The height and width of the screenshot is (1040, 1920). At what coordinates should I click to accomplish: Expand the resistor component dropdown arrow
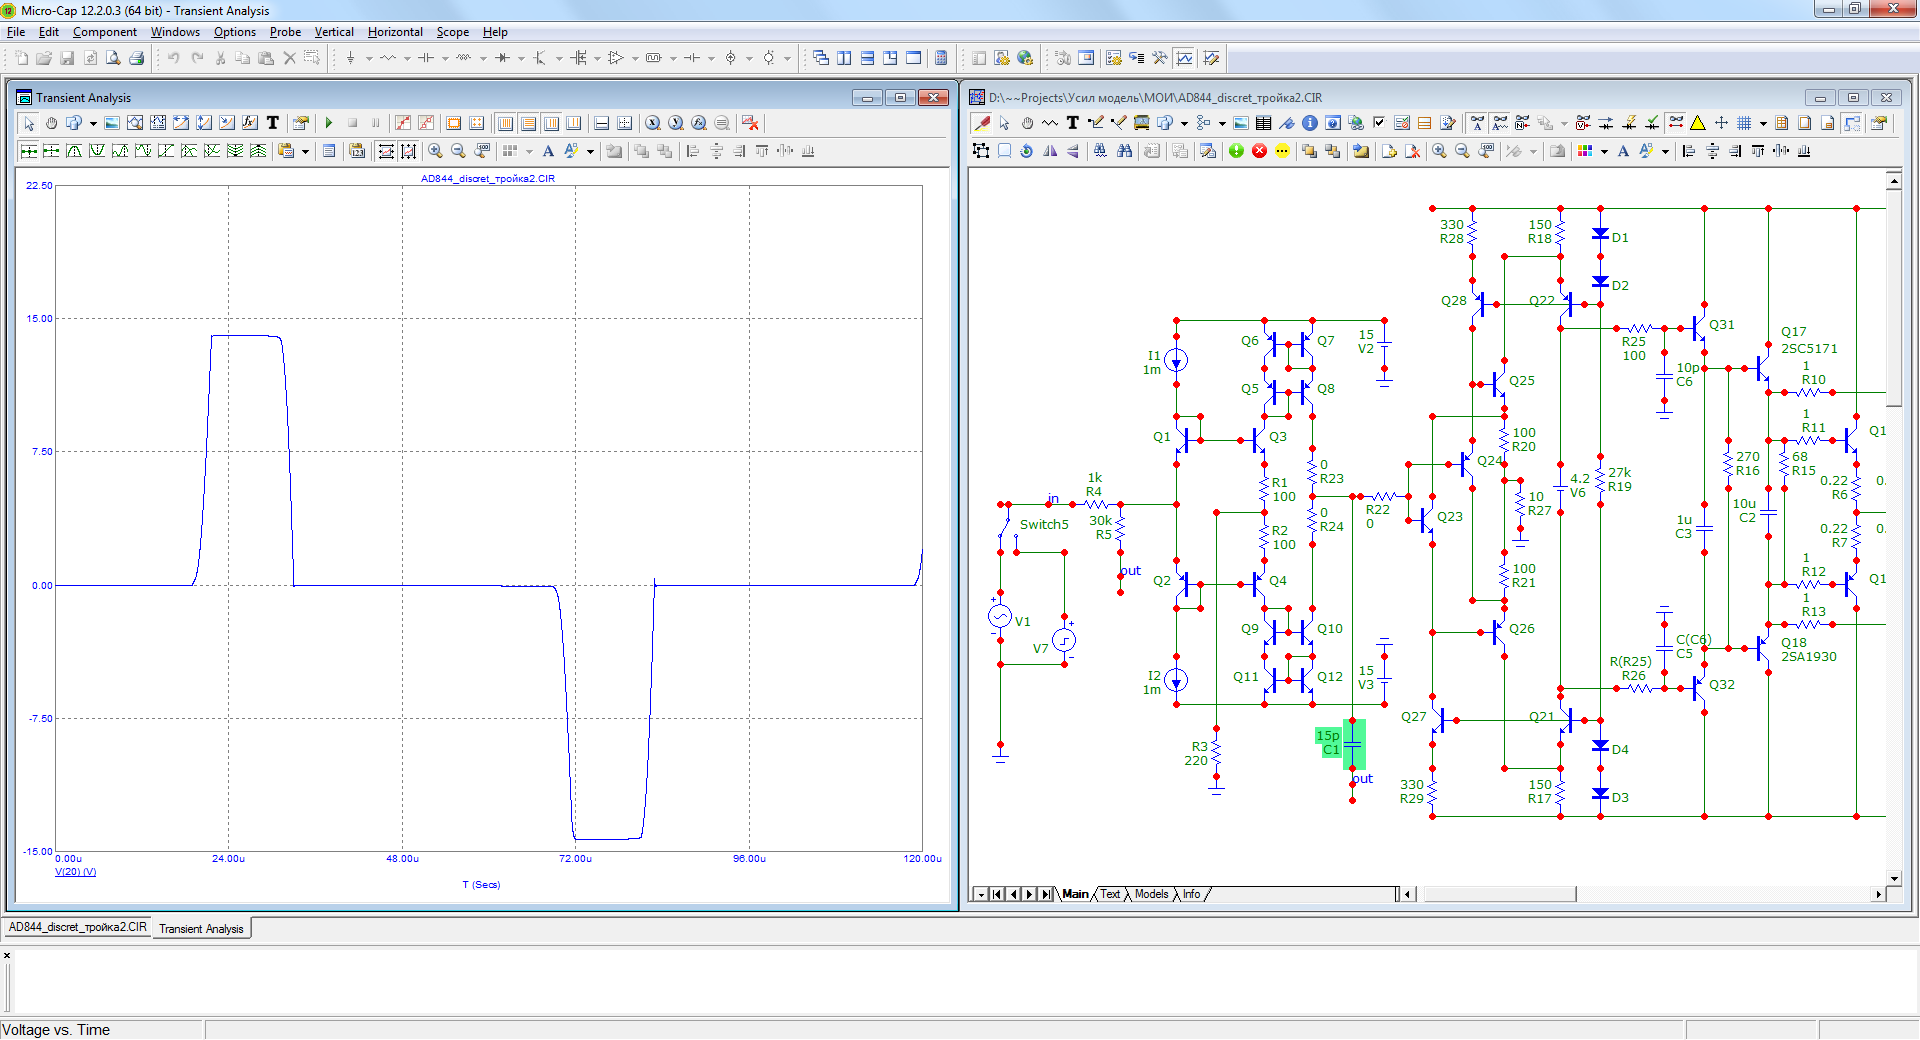pos(407,58)
